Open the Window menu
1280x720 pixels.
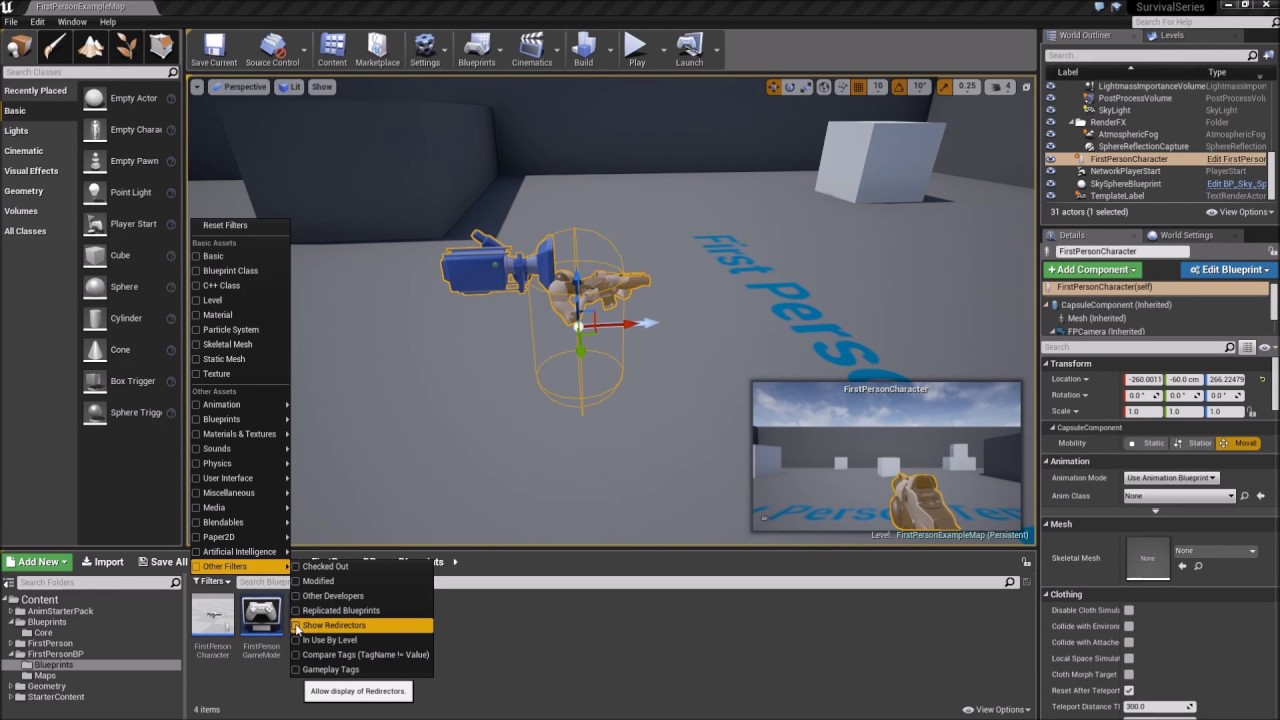[x=72, y=22]
